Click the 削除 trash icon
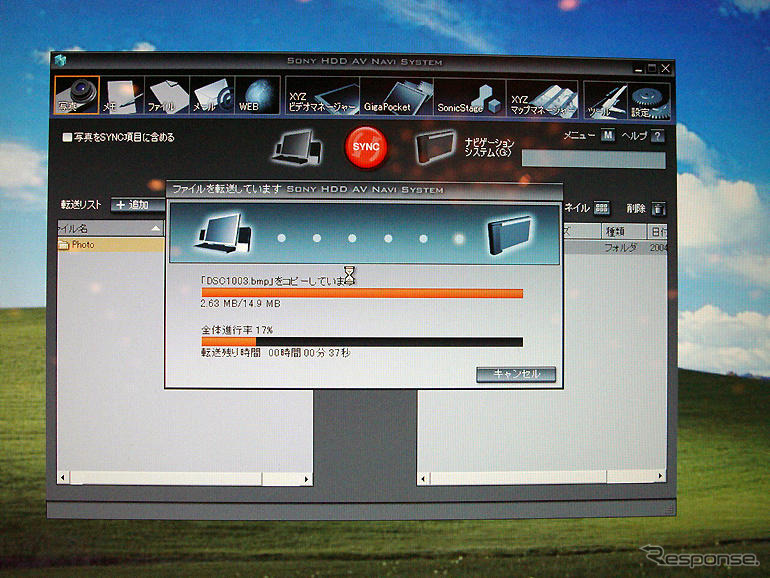The image size is (770, 578). (x=658, y=209)
